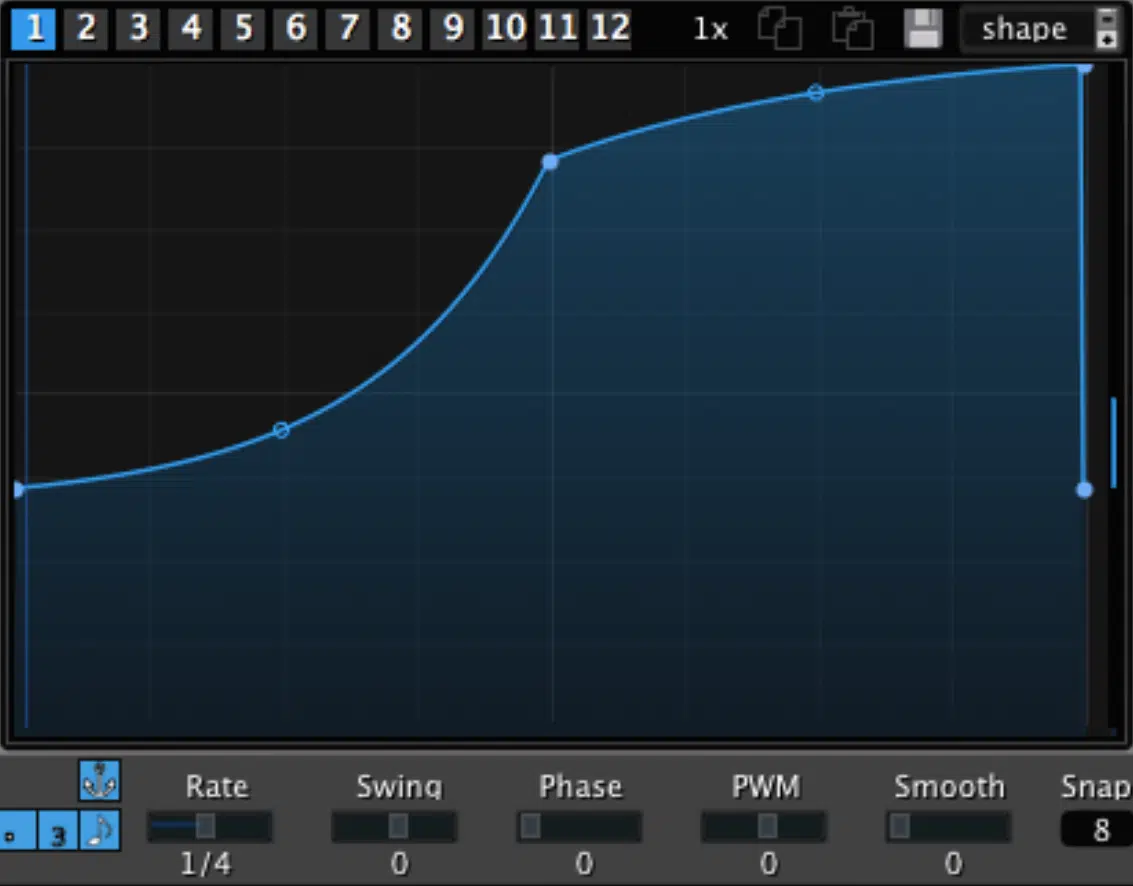Image resolution: width=1133 pixels, height=886 pixels.
Task: Open the shape preset dropdown
Action: [x=1024, y=30]
